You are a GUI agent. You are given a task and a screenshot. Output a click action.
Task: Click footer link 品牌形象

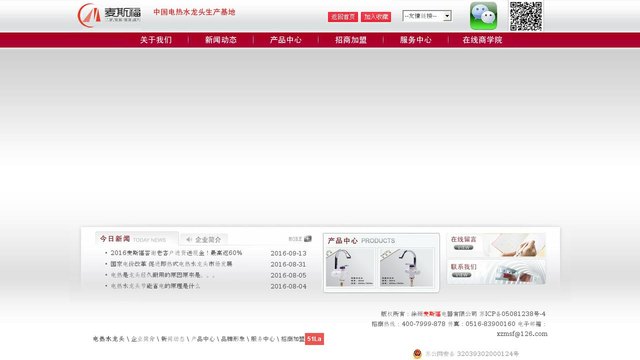[233, 339]
